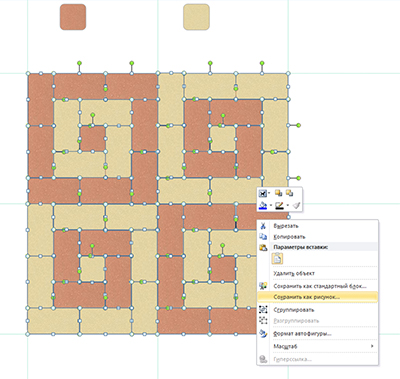Image resolution: width=400 pixels, height=379 pixels.
Task: Select the beige rounded square sample above
Action: [x=196, y=17]
